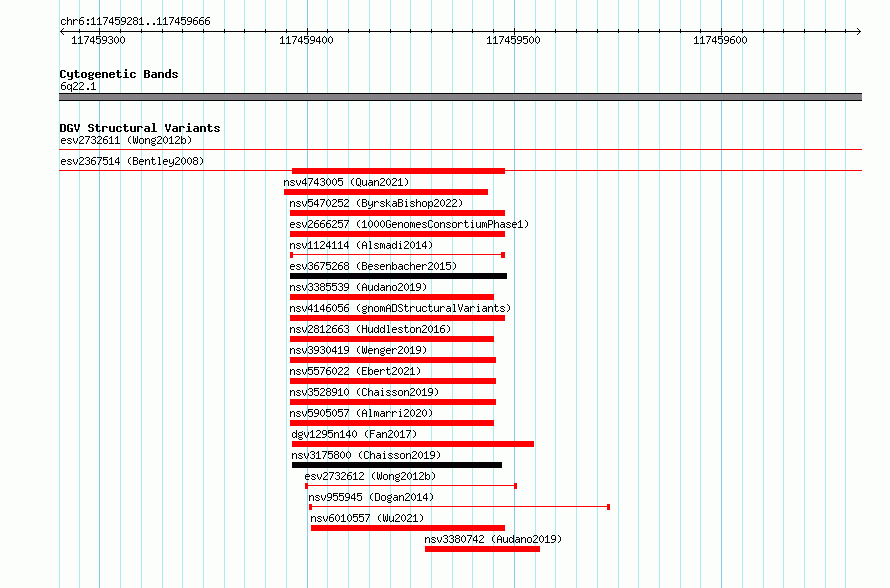Click ruler position 117459600

[721, 40]
